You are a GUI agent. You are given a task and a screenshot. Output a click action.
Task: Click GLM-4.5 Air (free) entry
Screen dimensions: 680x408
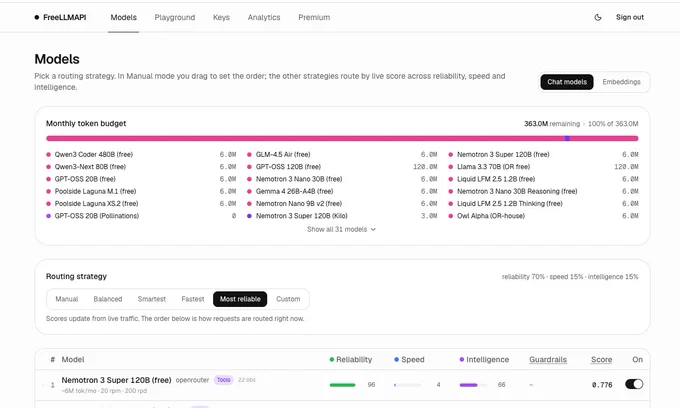pos(283,154)
